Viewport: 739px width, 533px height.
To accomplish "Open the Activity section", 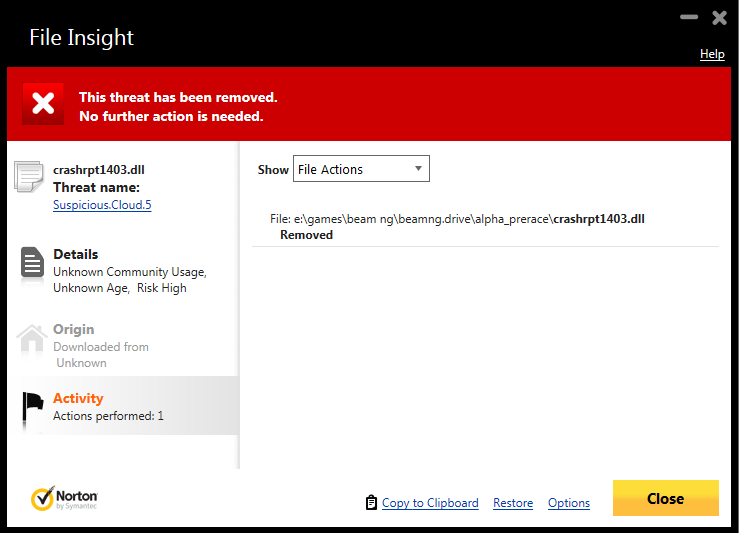I will [123, 406].
